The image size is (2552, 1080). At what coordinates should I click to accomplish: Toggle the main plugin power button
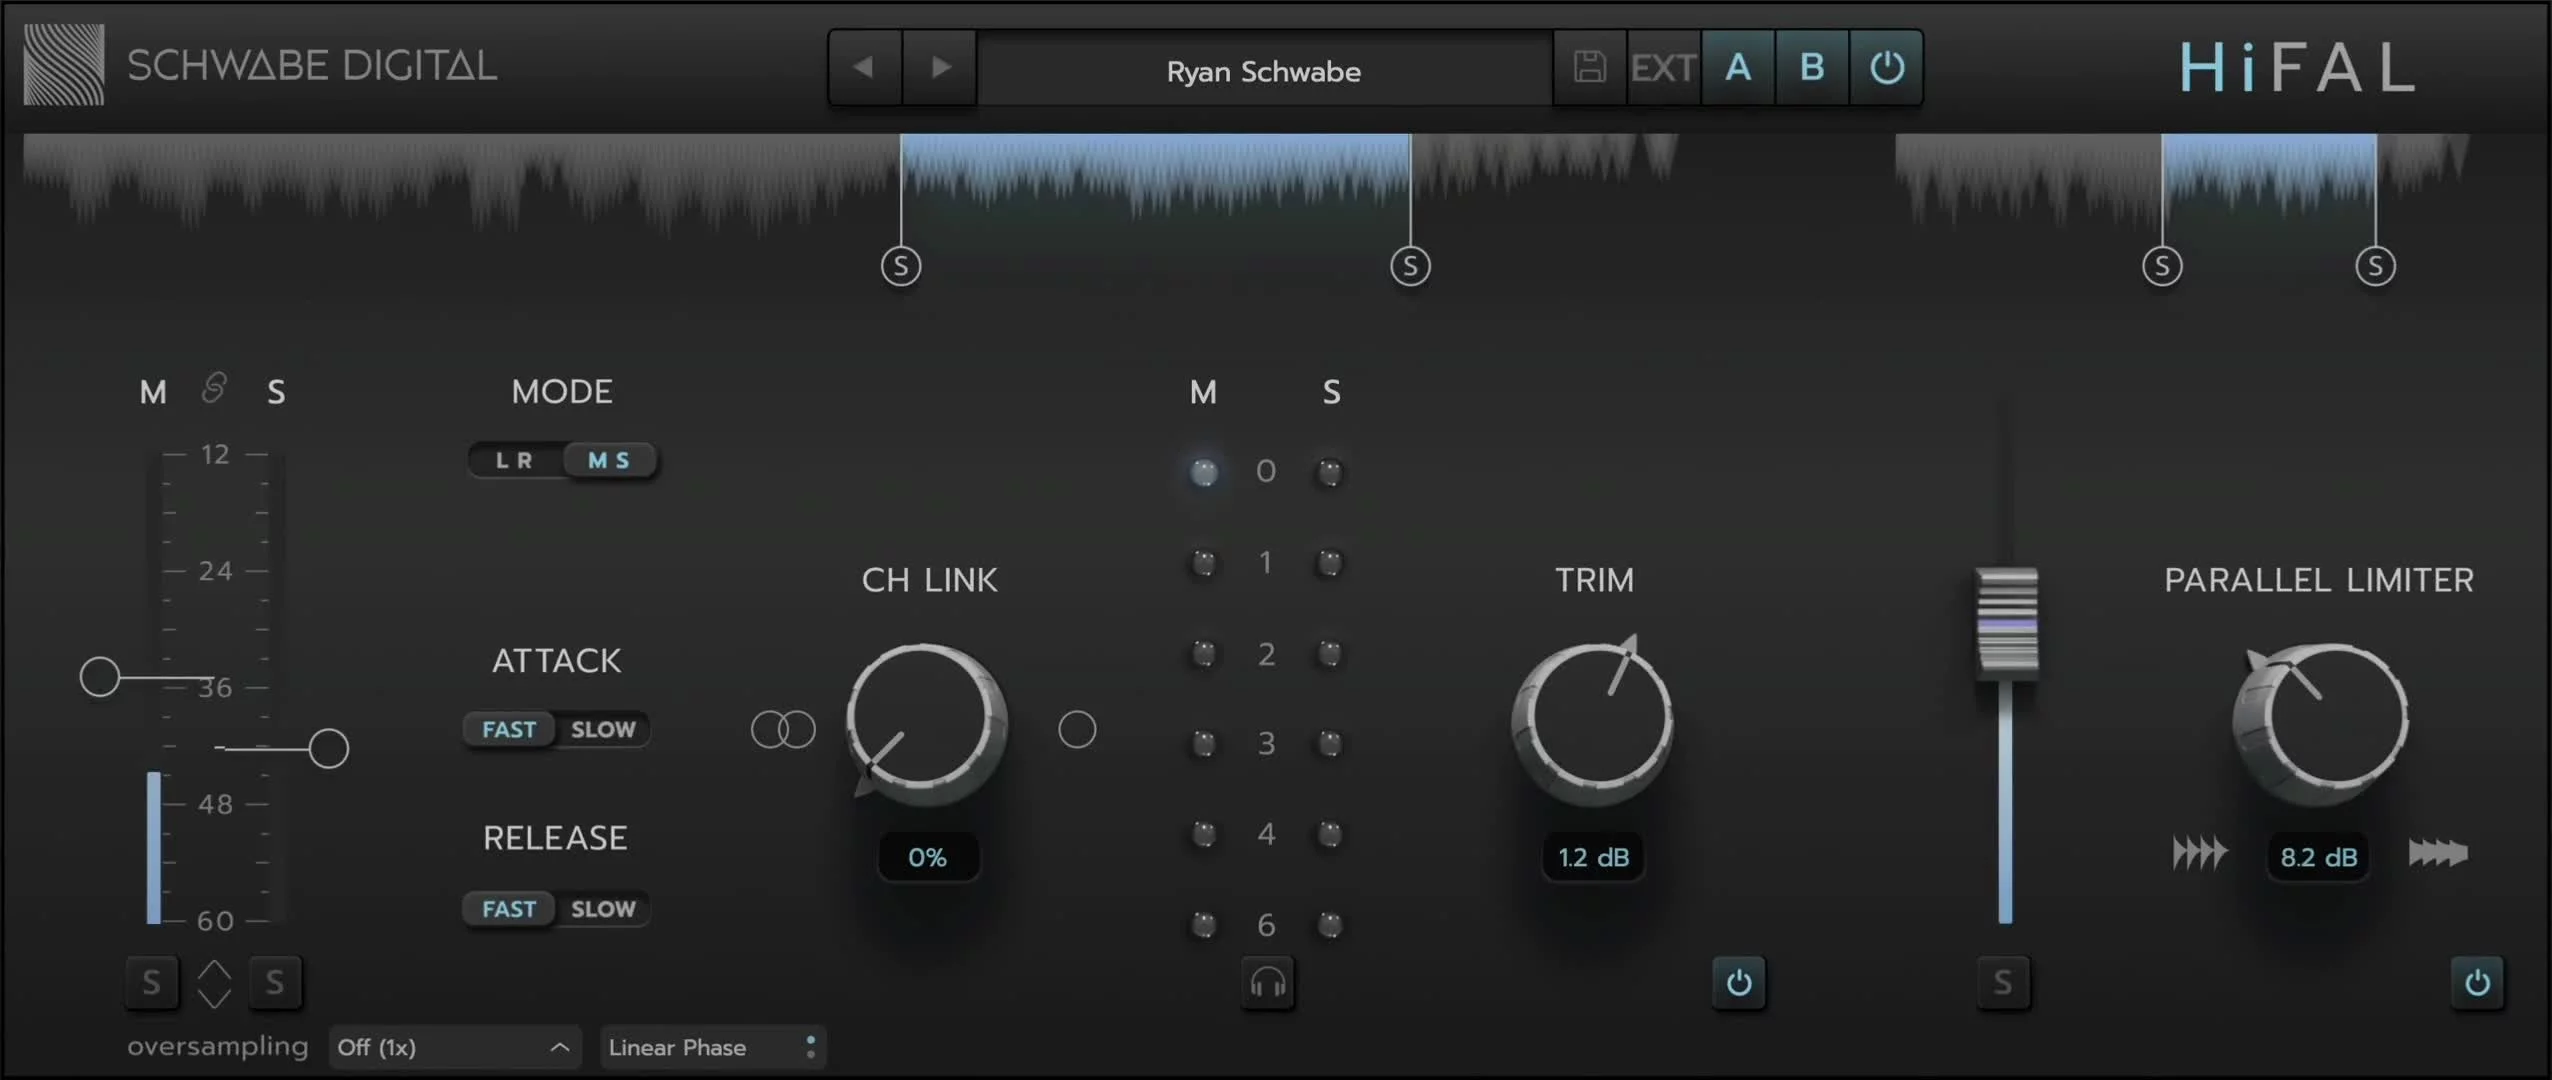coord(1886,67)
